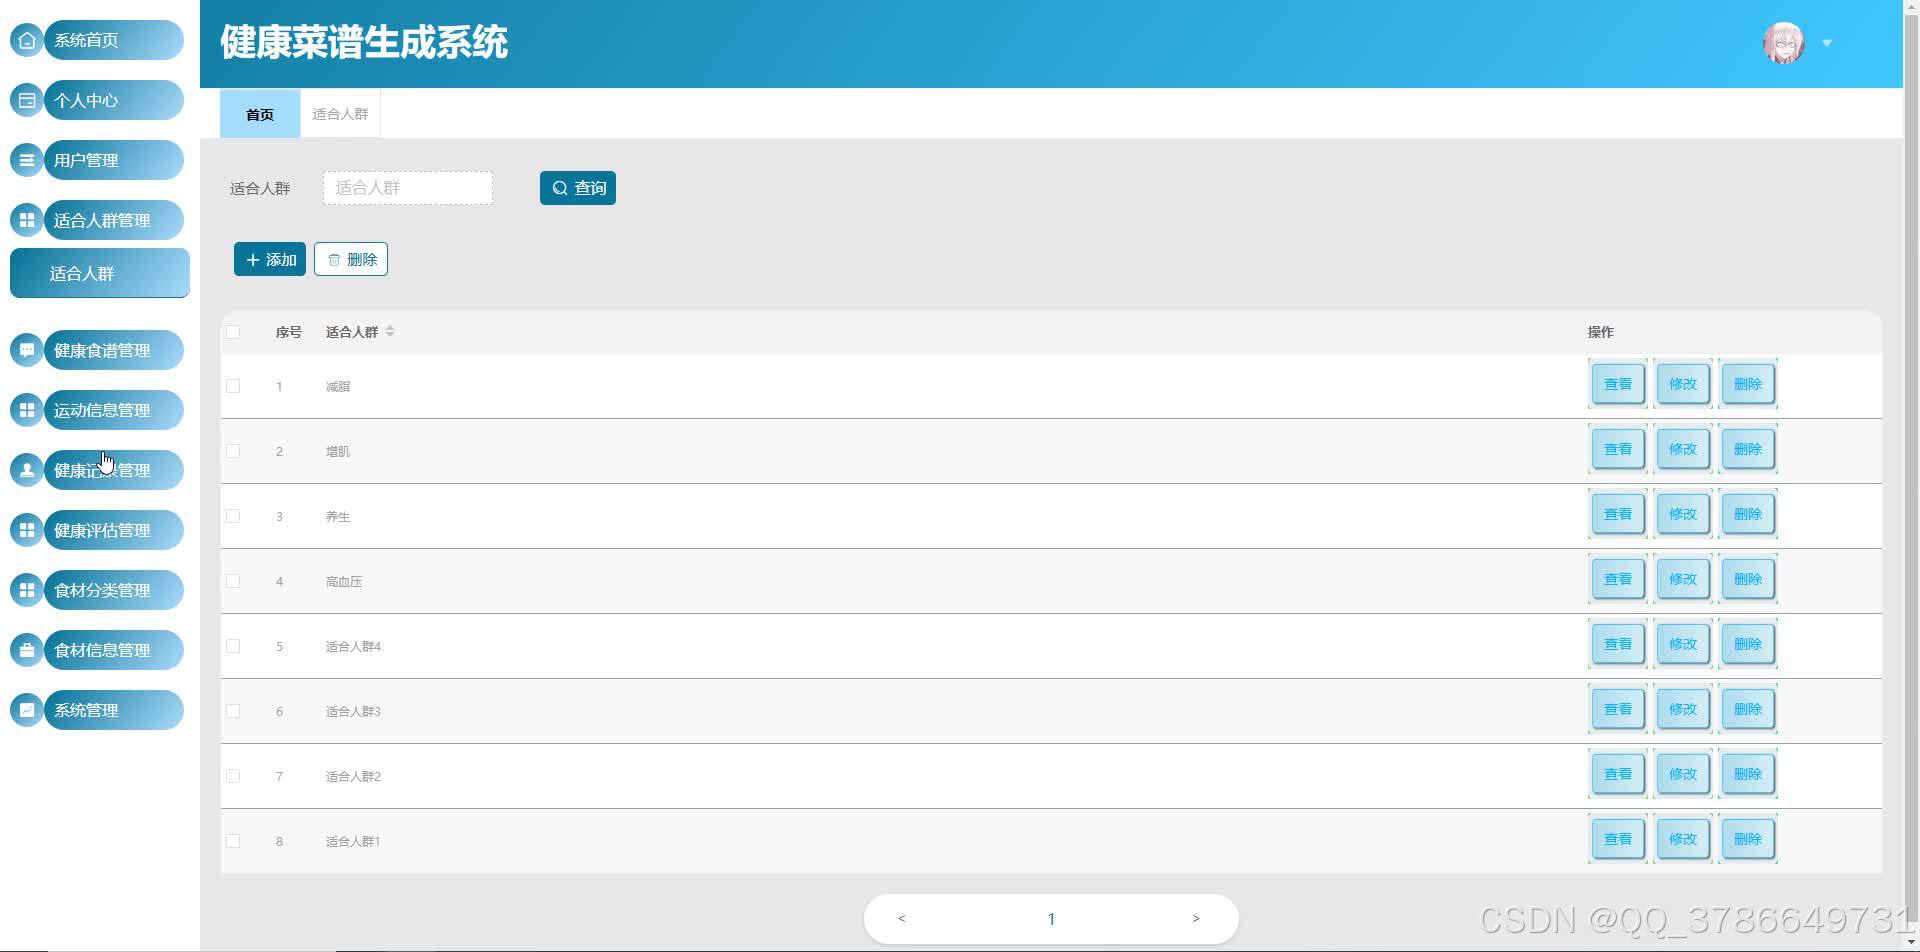Edit row 适合人群3 with 修改
The image size is (1920, 952).
[1683, 709]
